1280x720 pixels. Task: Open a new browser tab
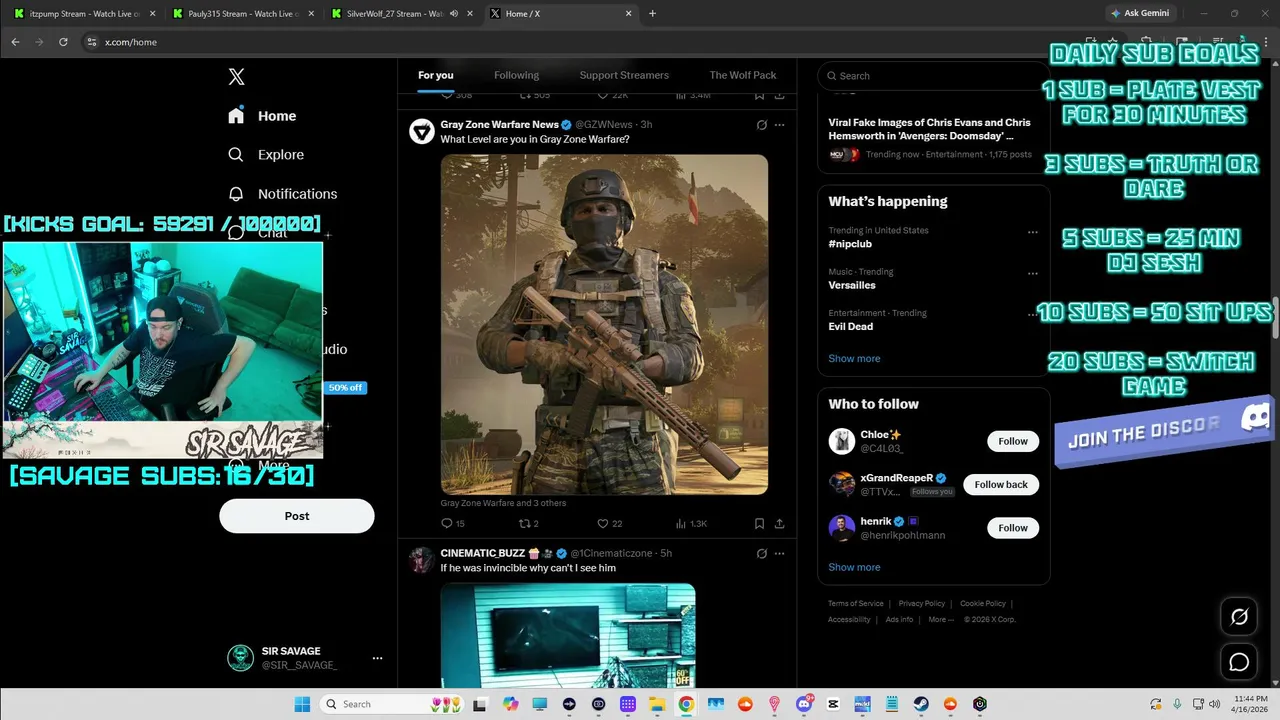click(x=652, y=14)
